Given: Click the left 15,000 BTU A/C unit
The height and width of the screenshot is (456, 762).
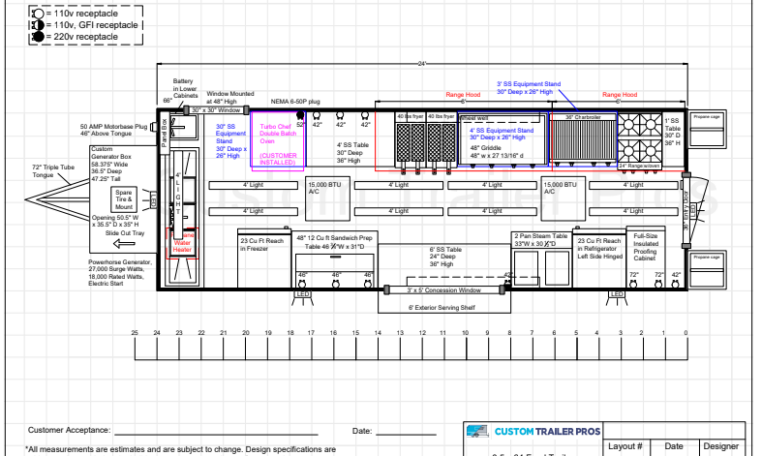Looking at the screenshot, I should pyautogui.click(x=325, y=190).
